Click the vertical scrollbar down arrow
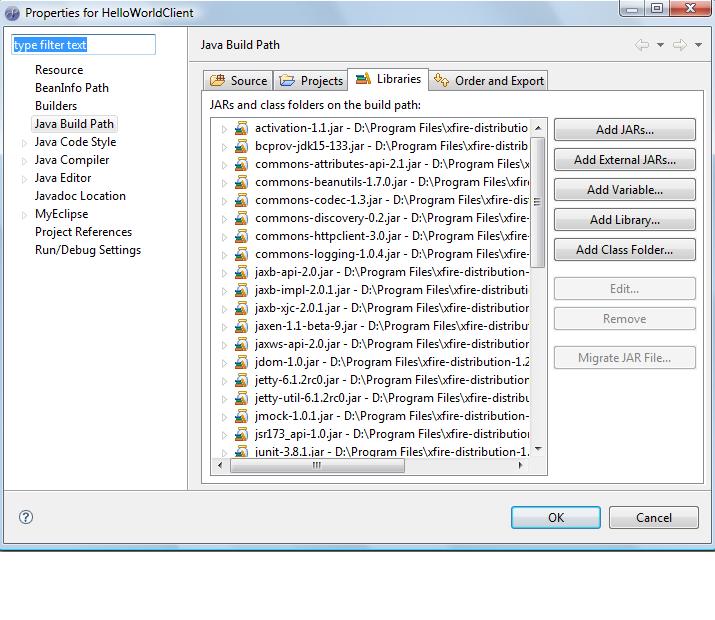This screenshot has width=715, height=620. pyautogui.click(x=538, y=449)
